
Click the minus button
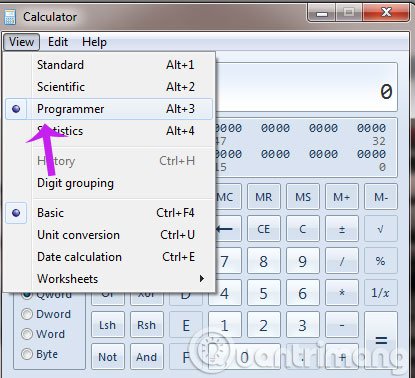[x=342, y=325]
